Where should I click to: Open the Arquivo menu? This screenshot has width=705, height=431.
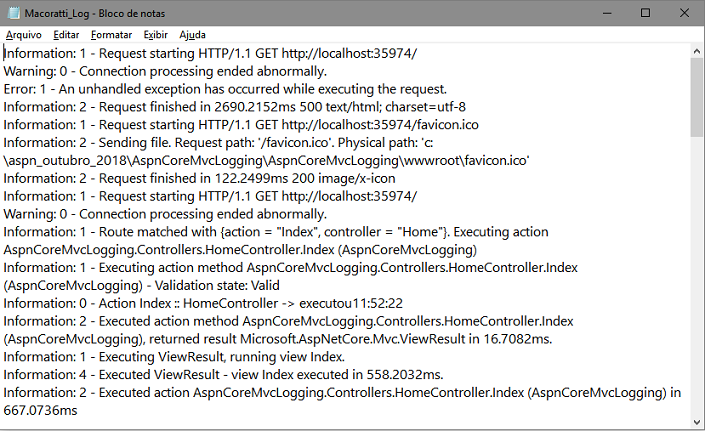tap(23, 35)
